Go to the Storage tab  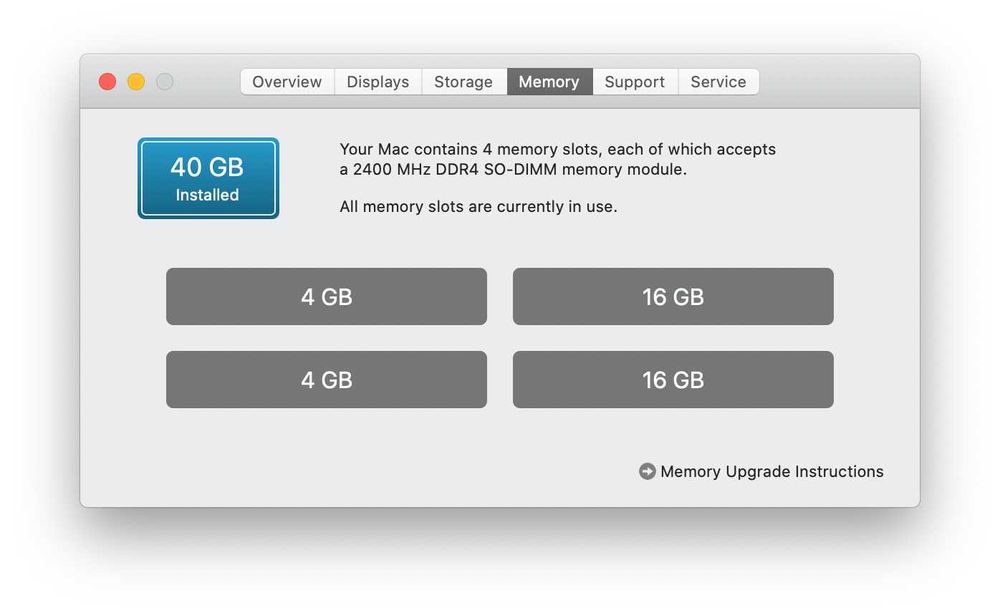coord(463,82)
